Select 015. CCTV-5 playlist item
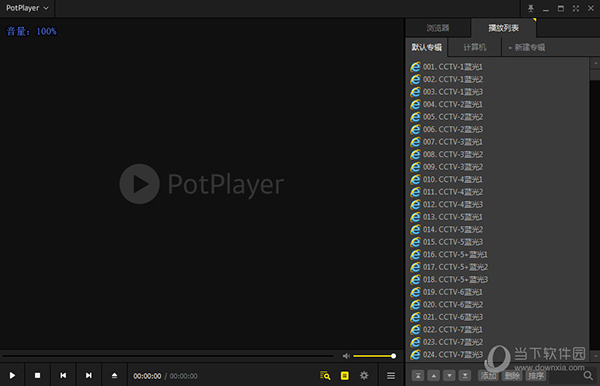Screen dimensions: 600x386 (497, 242)
